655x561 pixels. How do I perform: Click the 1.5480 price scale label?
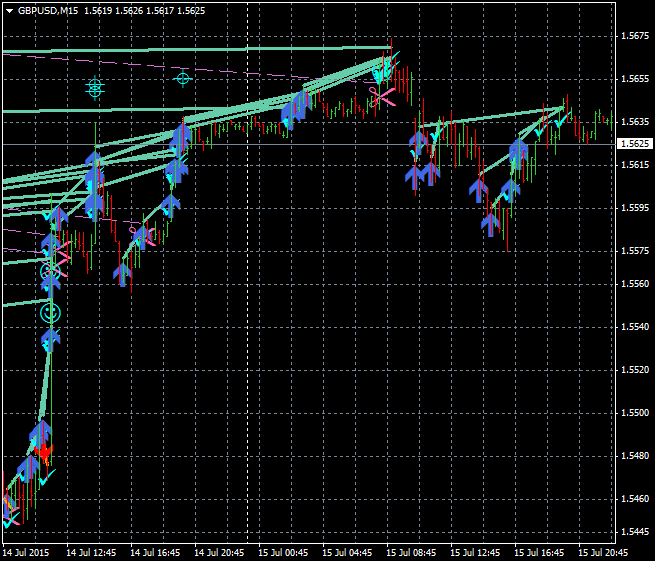click(x=635, y=456)
